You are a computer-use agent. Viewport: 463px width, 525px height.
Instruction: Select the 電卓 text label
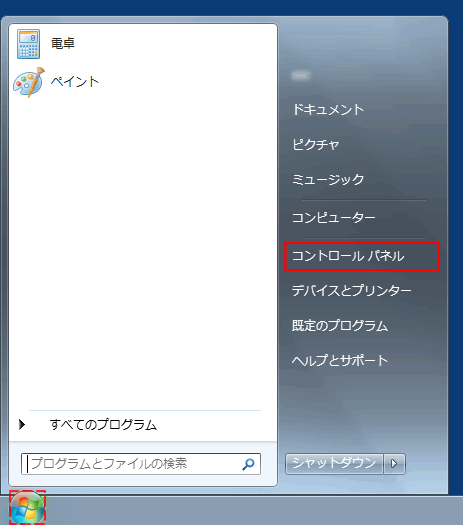tap(63, 44)
